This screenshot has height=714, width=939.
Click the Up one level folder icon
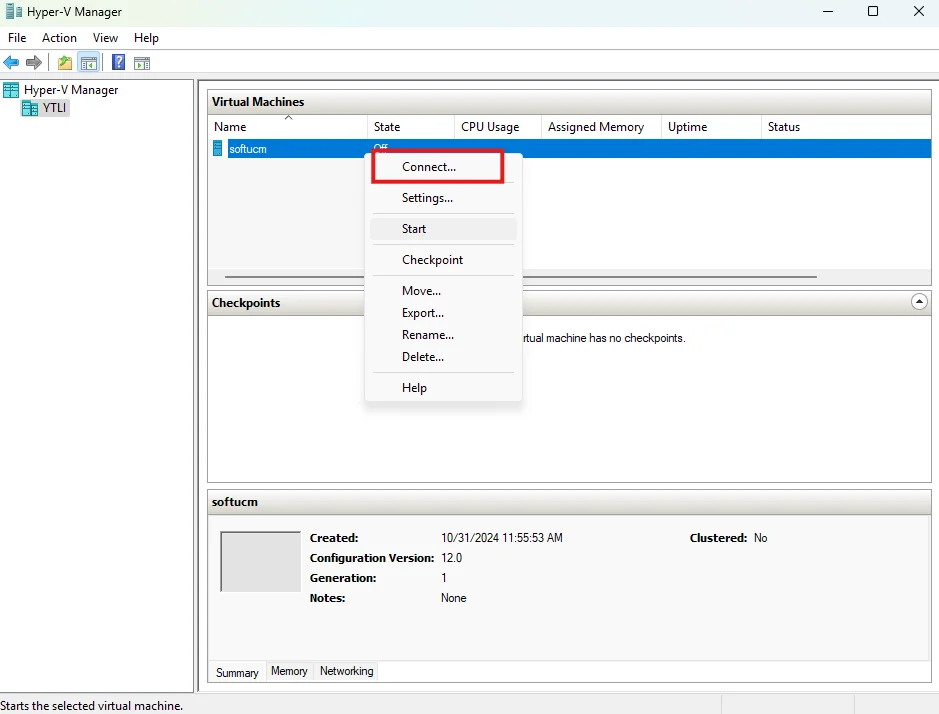click(65, 62)
